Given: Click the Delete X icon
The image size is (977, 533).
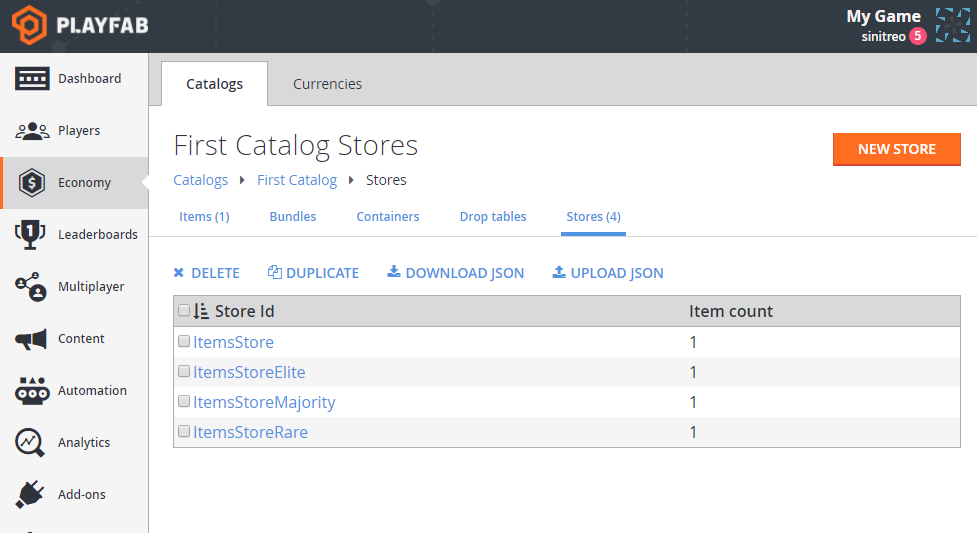Looking at the screenshot, I should [x=179, y=272].
